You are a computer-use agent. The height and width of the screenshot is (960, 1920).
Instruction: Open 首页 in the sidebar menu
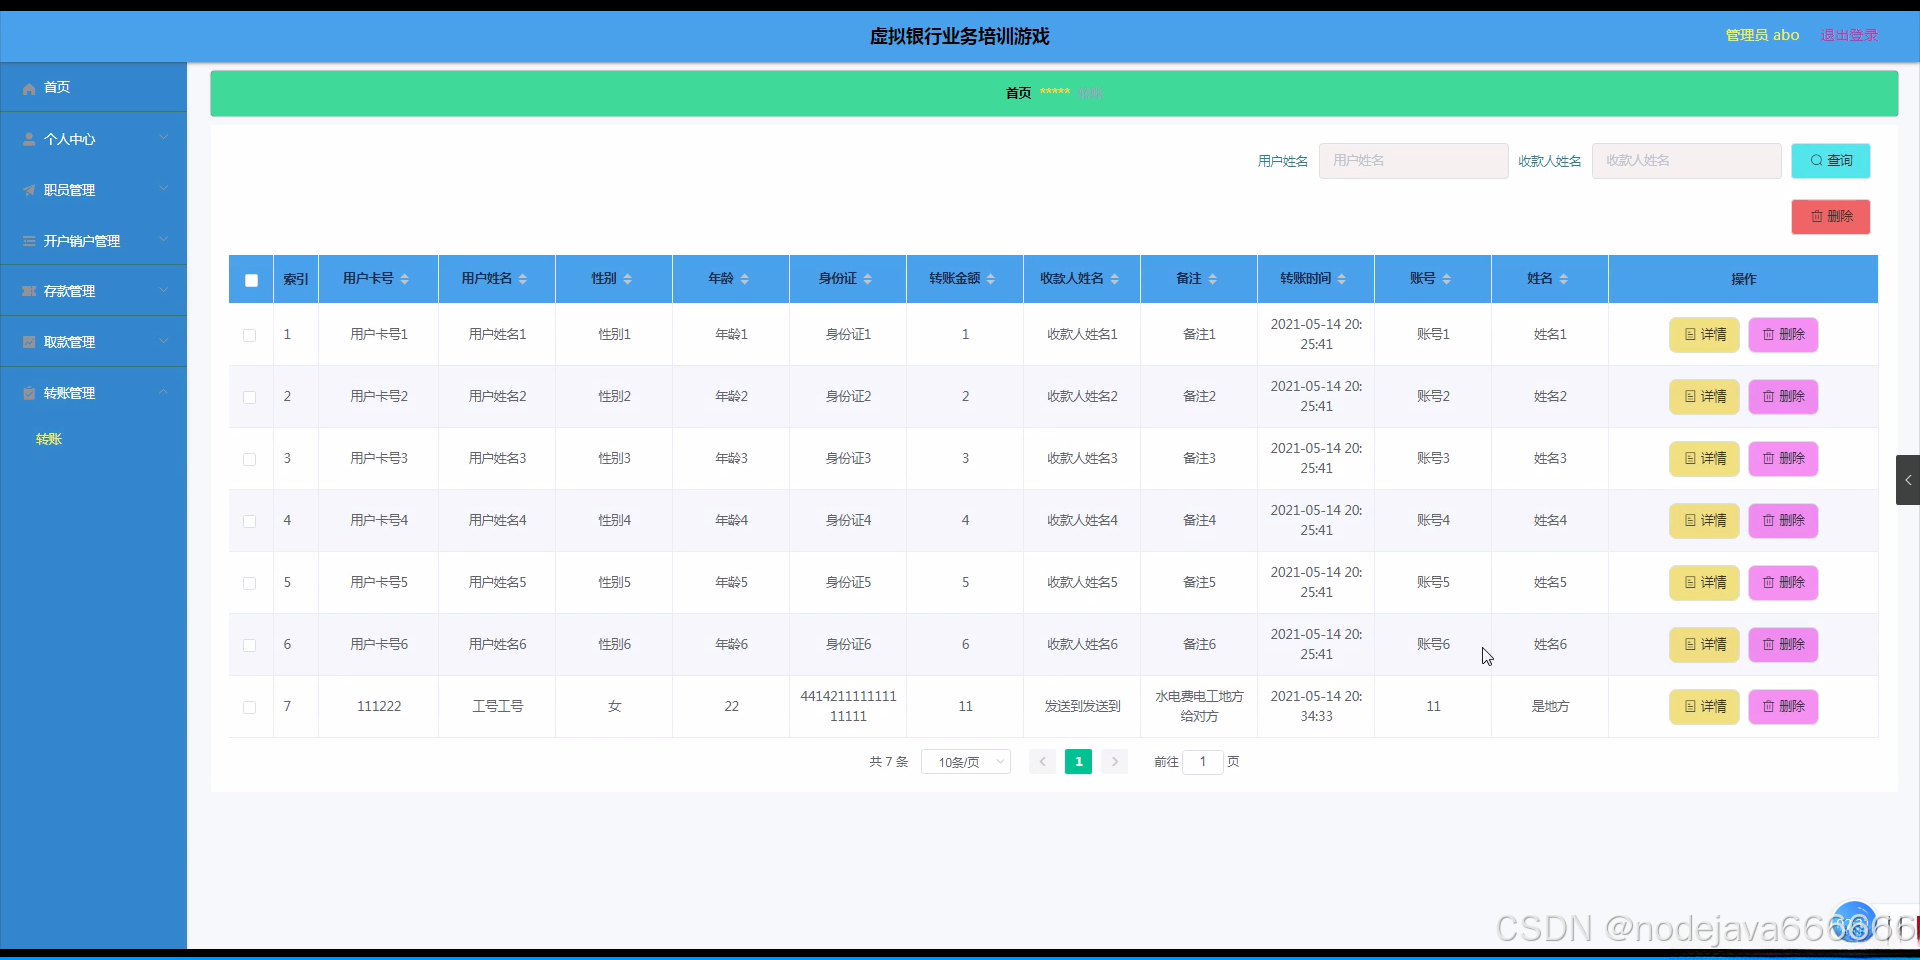[93, 88]
